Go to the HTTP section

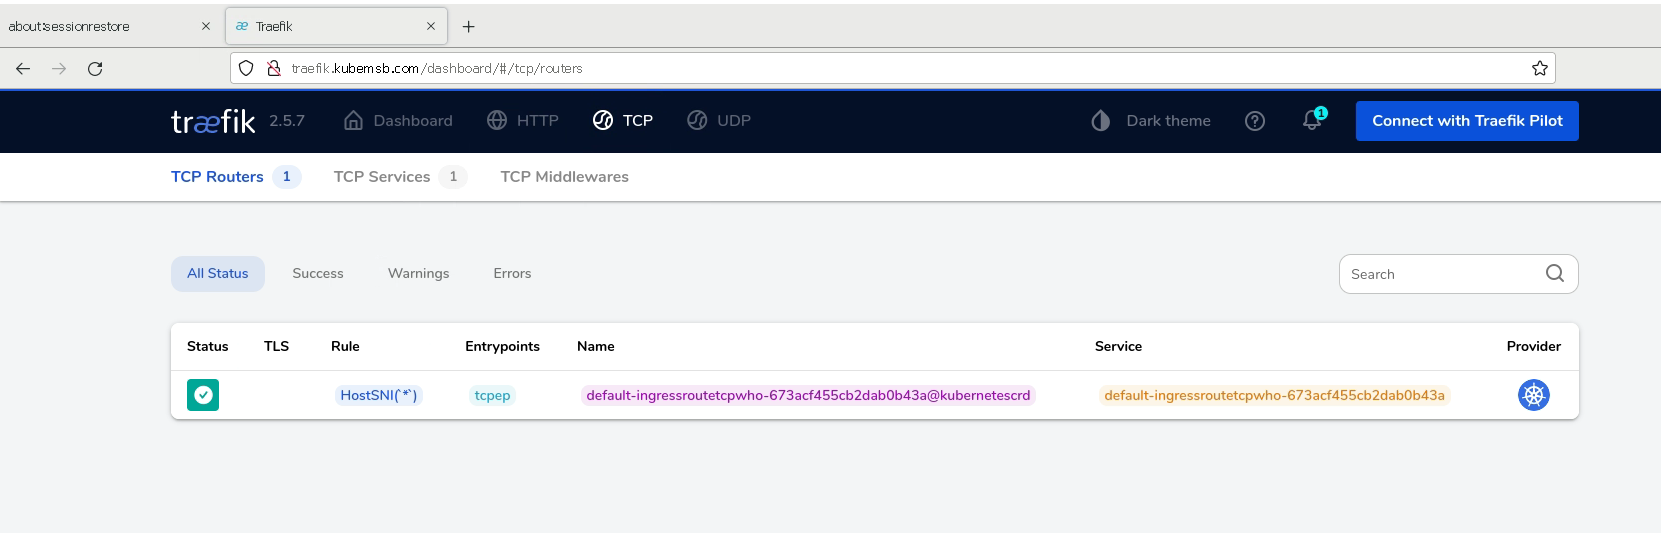[x=523, y=121]
